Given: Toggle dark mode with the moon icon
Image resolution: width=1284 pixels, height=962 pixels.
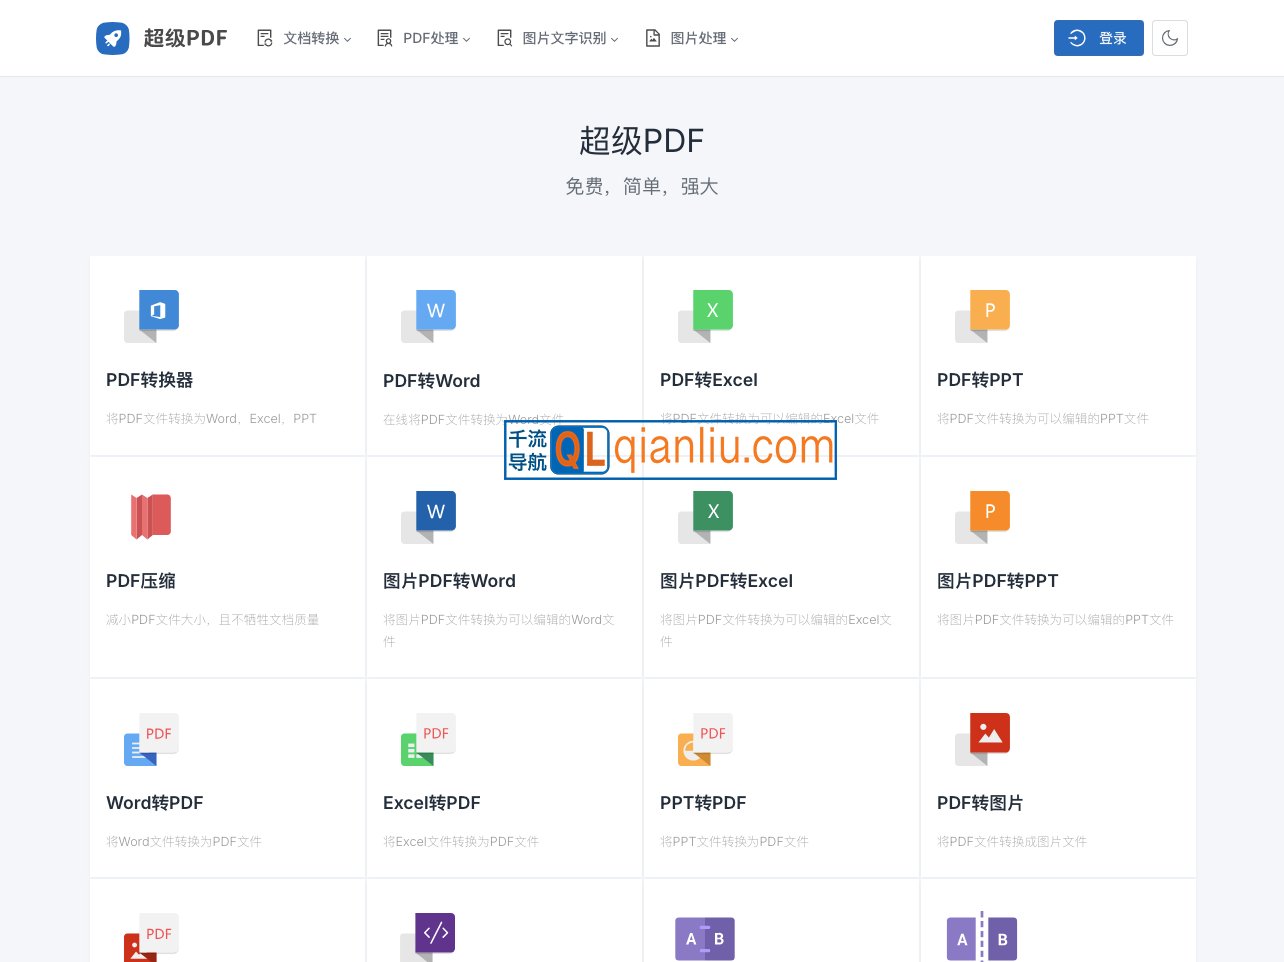Looking at the screenshot, I should point(1169,37).
